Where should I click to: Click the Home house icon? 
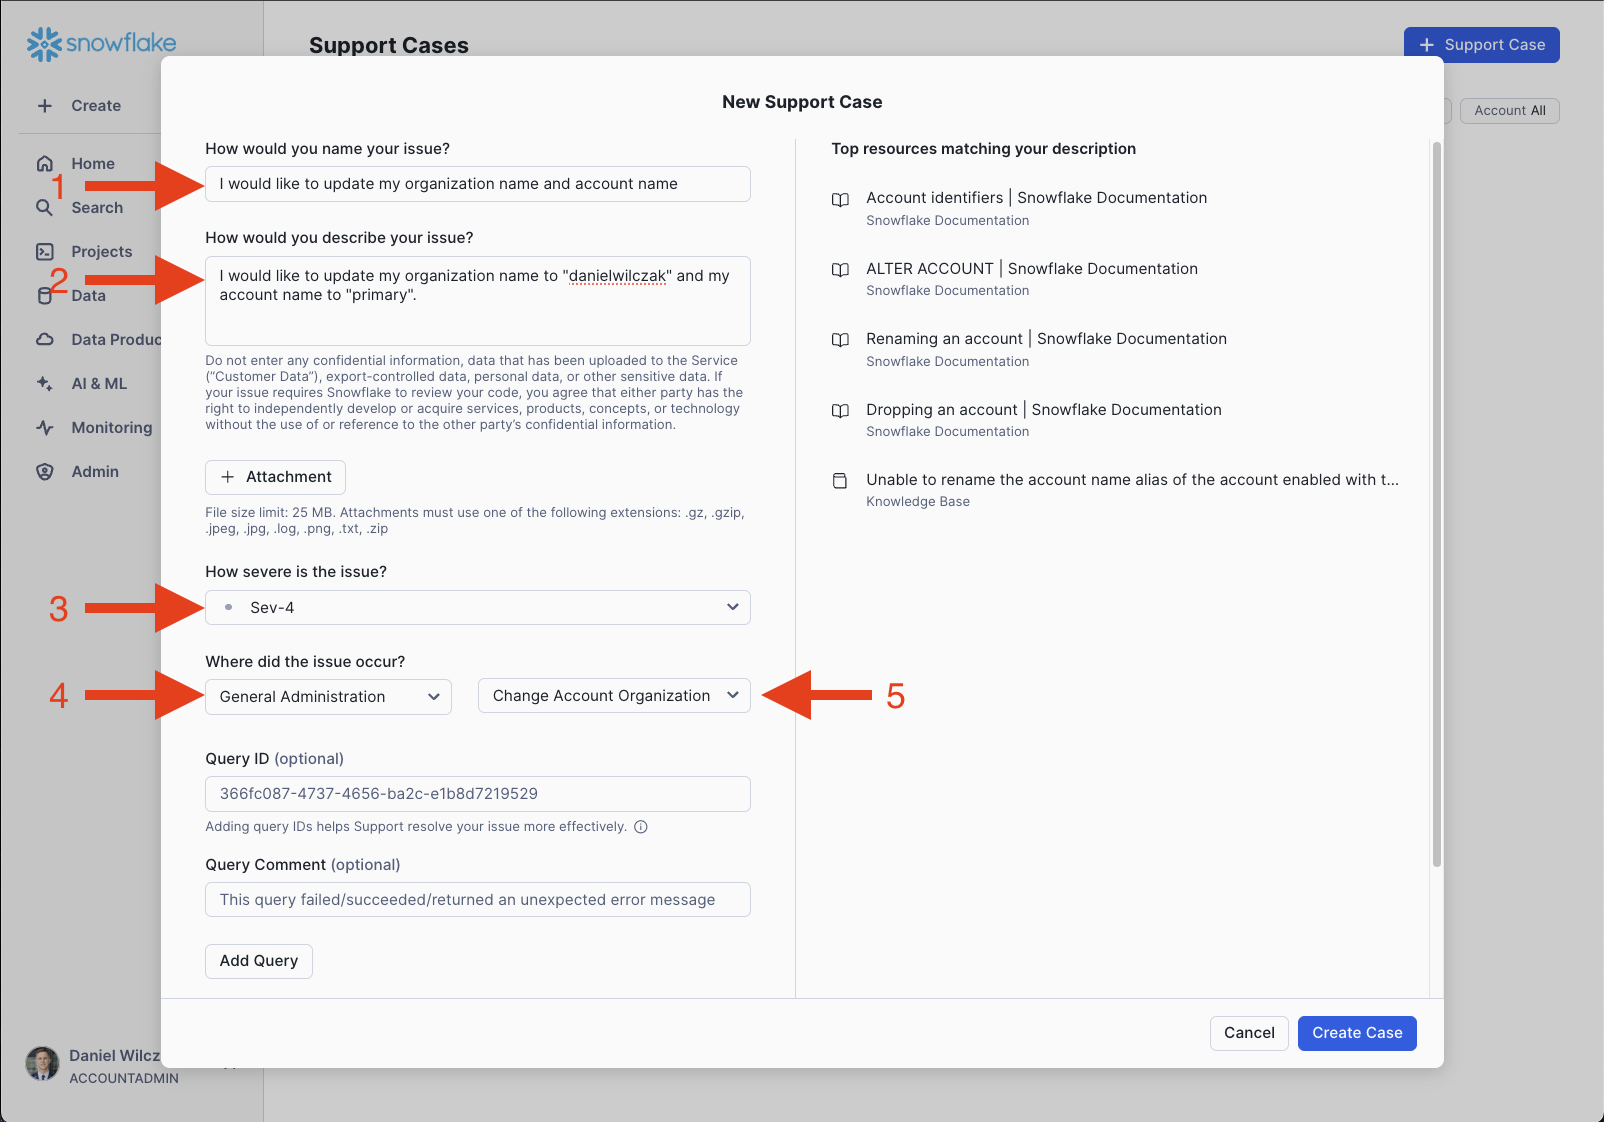[45, 164]
